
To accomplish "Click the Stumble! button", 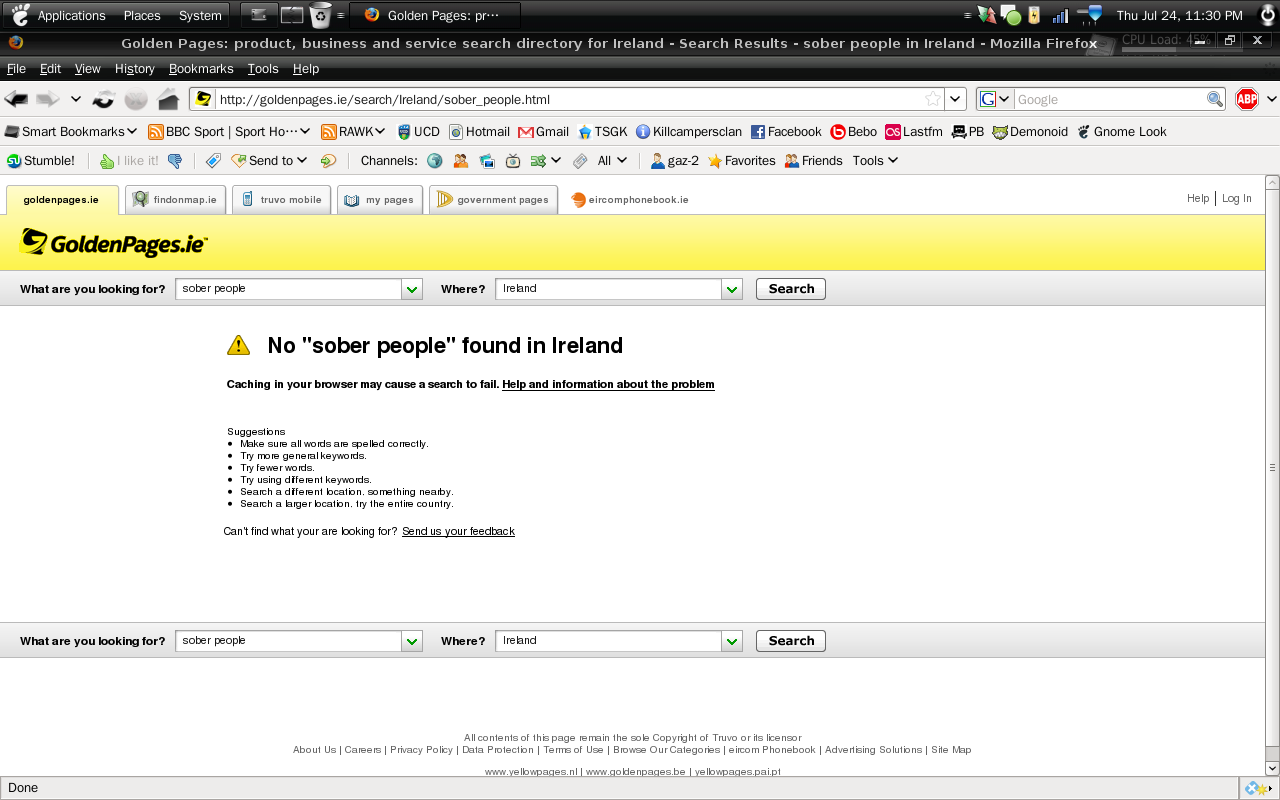I will [41, 161].
